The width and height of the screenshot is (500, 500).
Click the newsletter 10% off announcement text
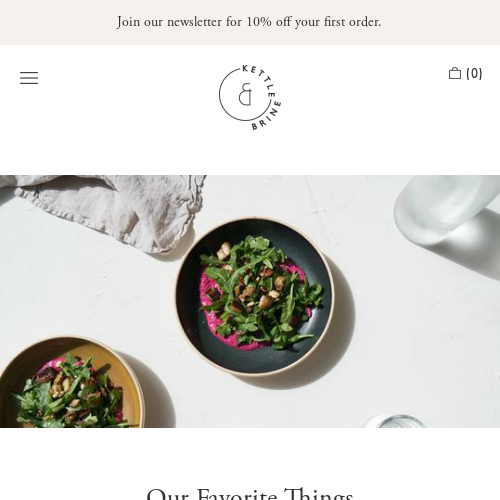[x=249, y=22]
